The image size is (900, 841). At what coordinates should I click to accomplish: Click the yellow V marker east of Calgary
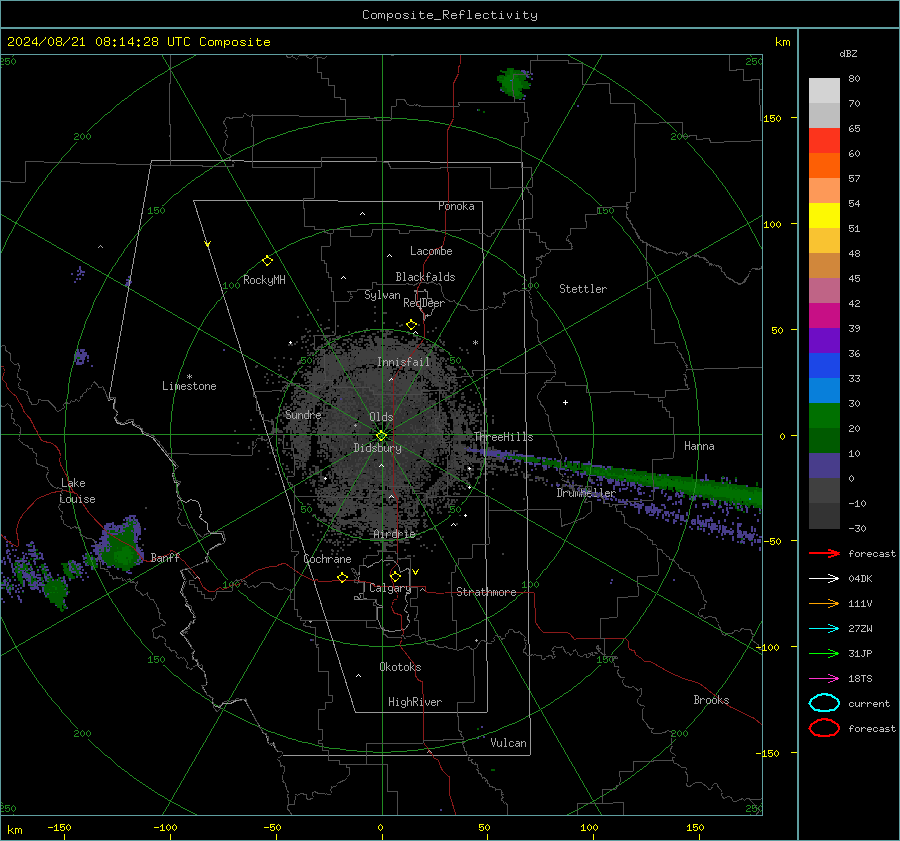coord(416,572)
